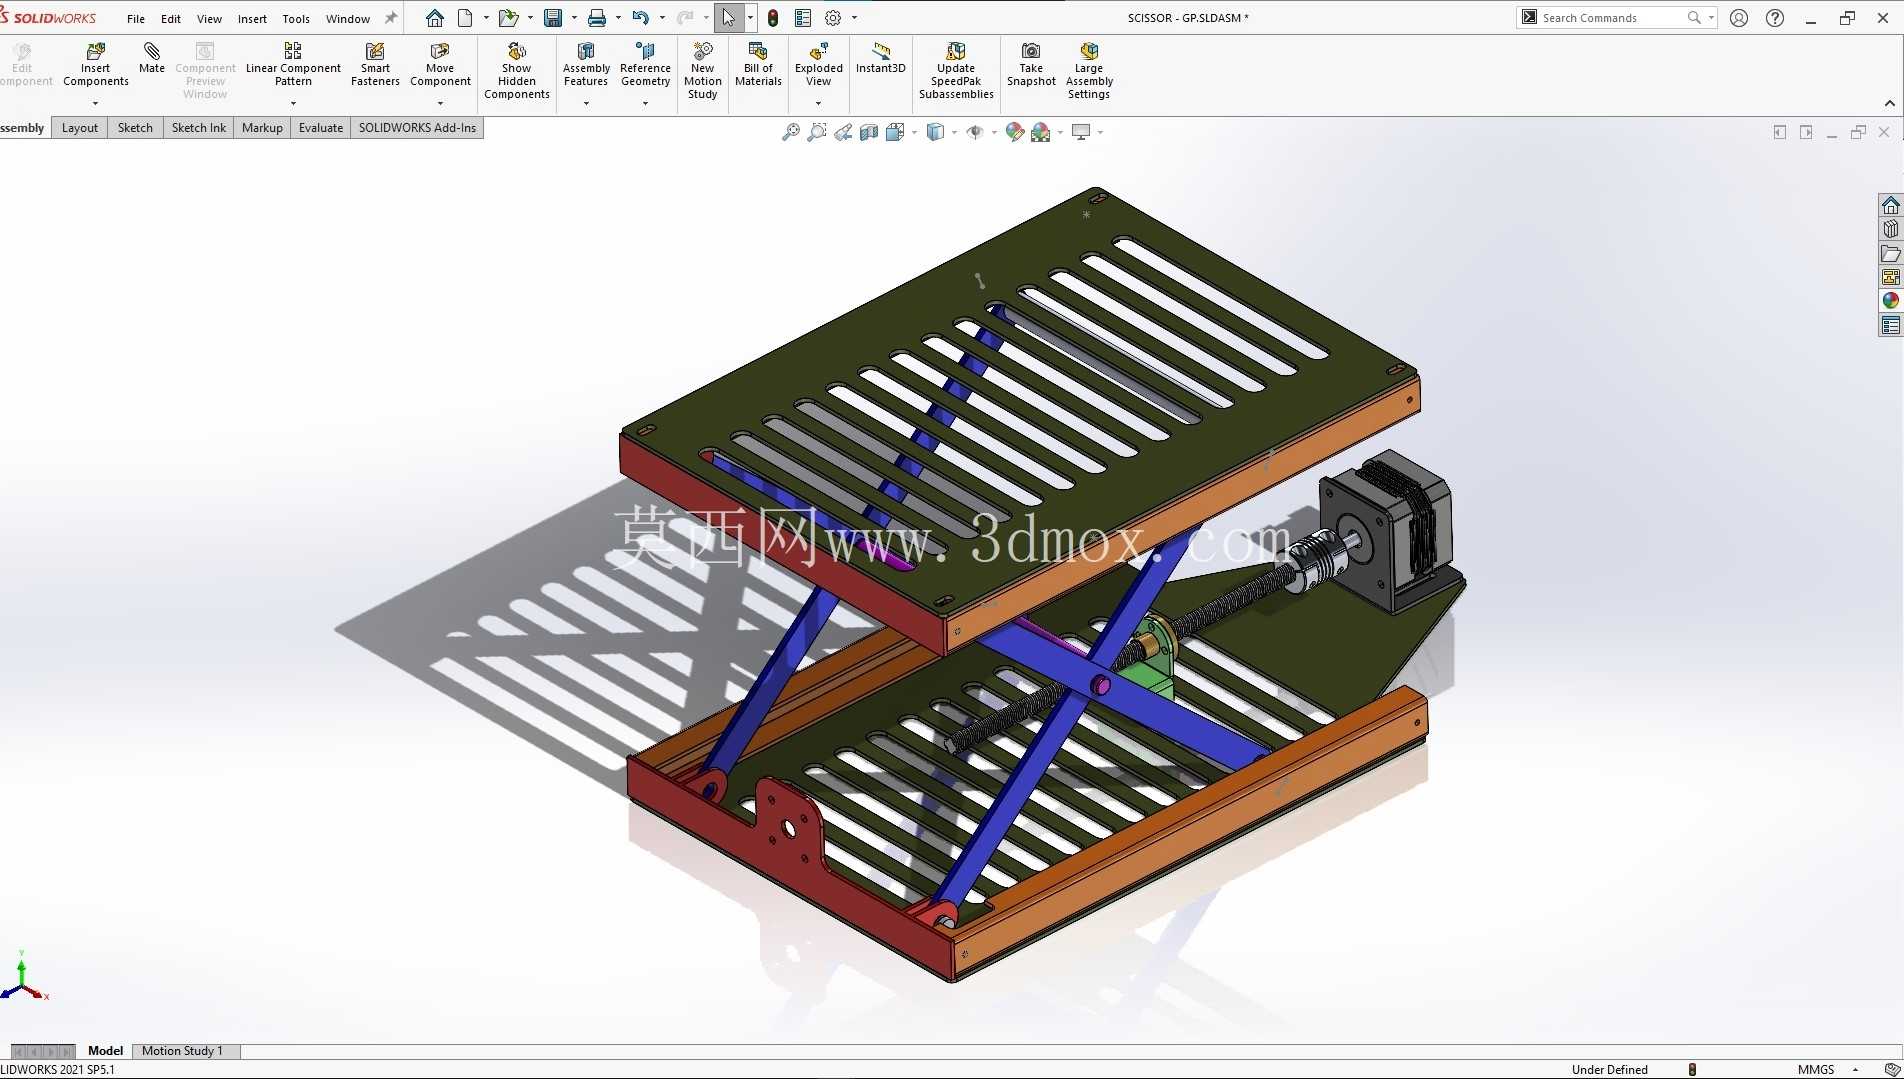This screenshot has height=1079, width=1904.
Task: Activate Instant3D
Action: click(880, 58)
